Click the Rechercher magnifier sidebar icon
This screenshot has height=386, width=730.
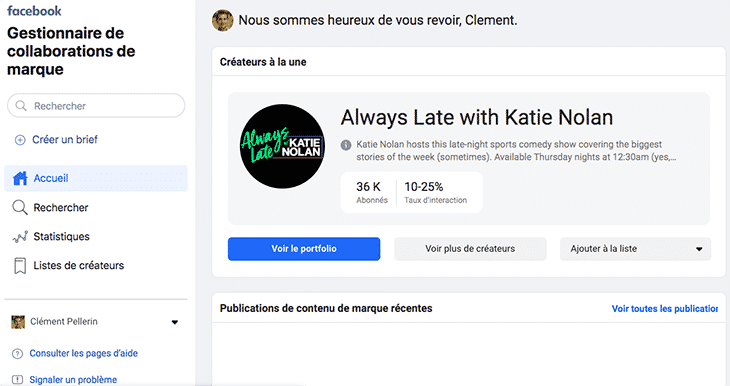[x=20, y=207]
